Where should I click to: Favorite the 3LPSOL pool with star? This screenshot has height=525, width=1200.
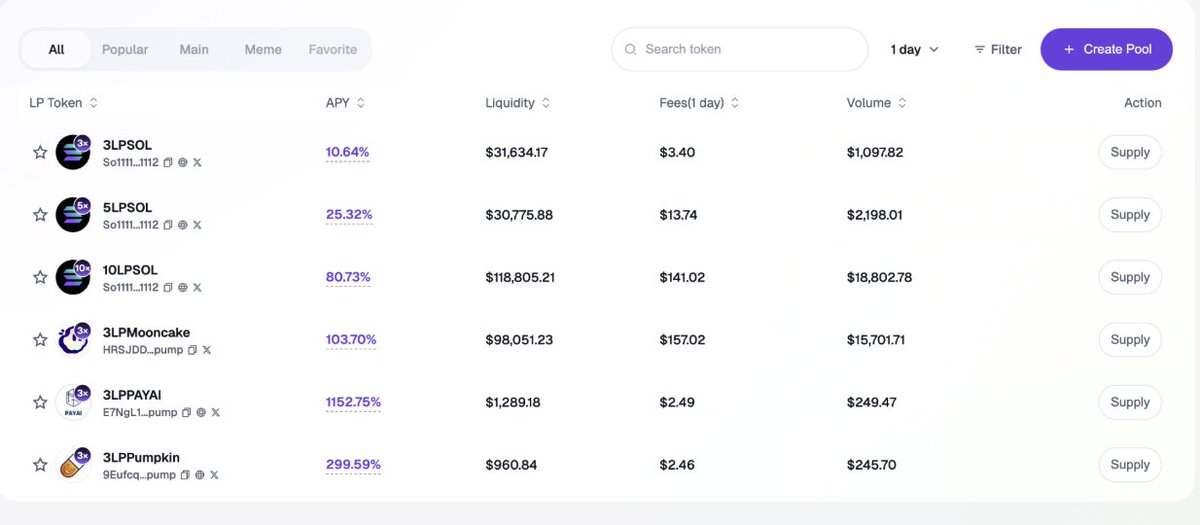click(40, 152)
